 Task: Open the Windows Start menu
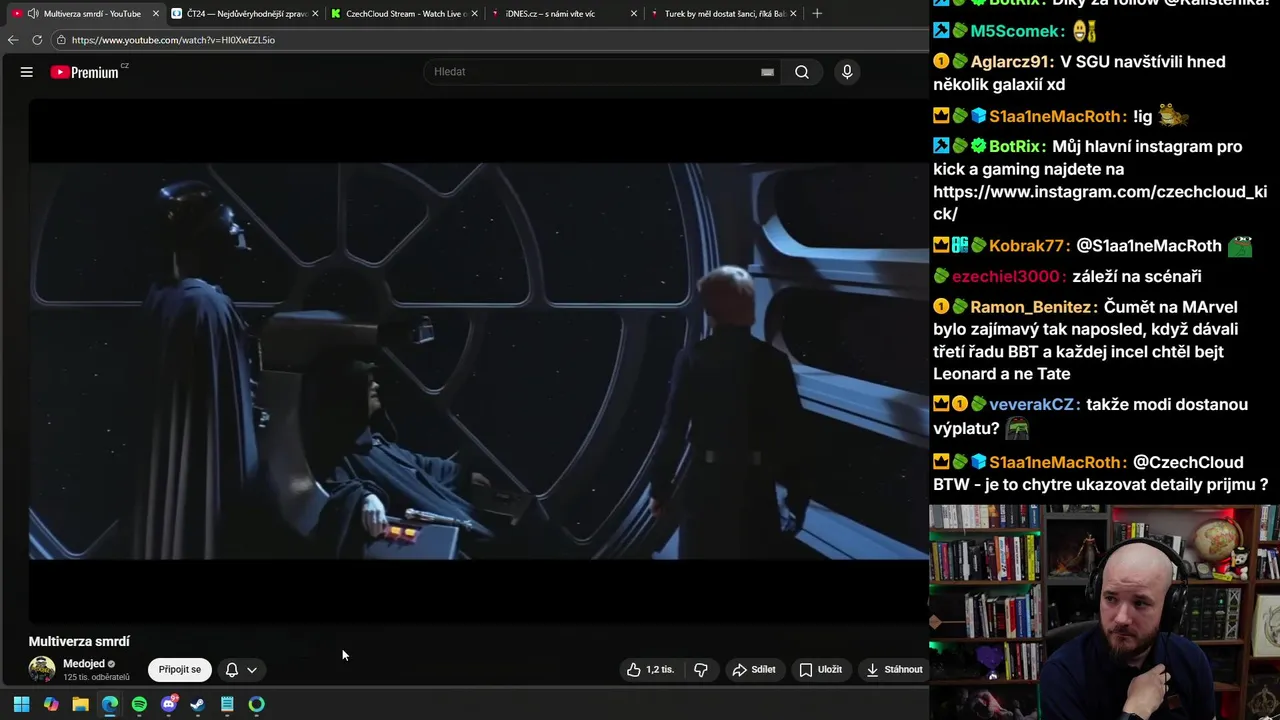tap(21, 704)
